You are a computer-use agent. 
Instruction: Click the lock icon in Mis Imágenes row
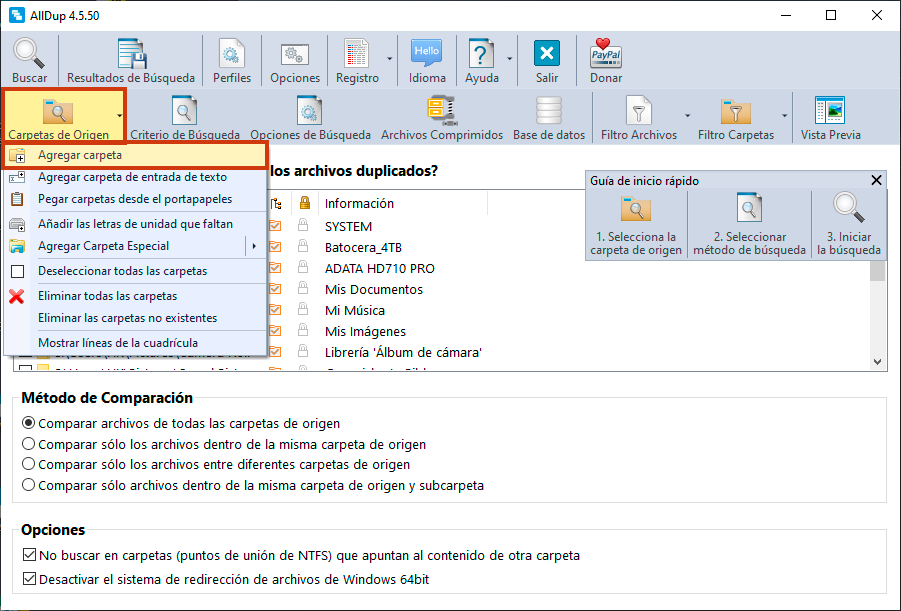tap(303, 330)
